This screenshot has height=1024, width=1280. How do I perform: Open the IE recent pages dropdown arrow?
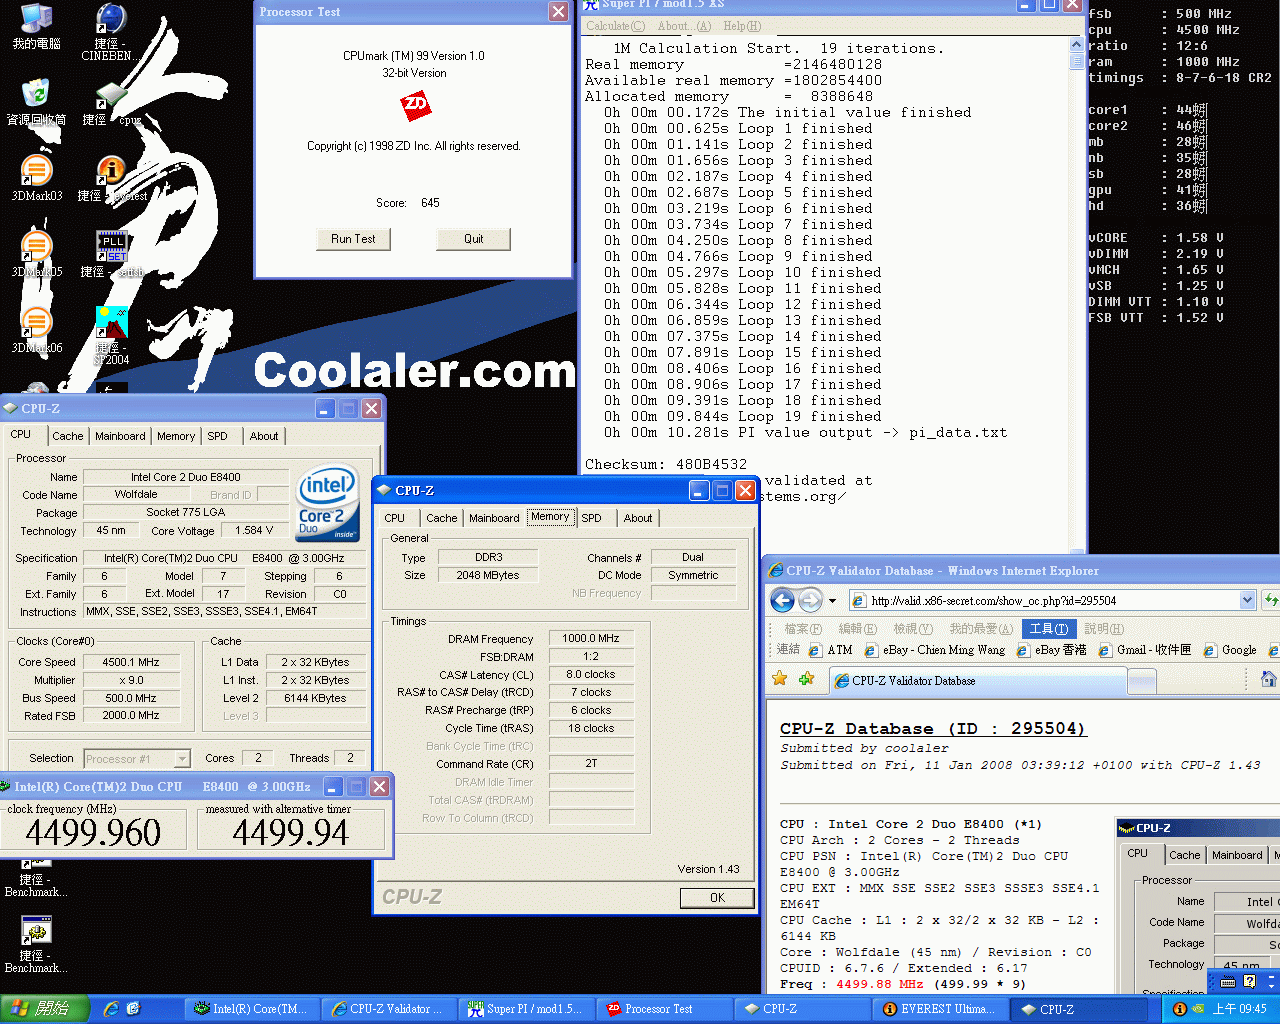point(832,600)
